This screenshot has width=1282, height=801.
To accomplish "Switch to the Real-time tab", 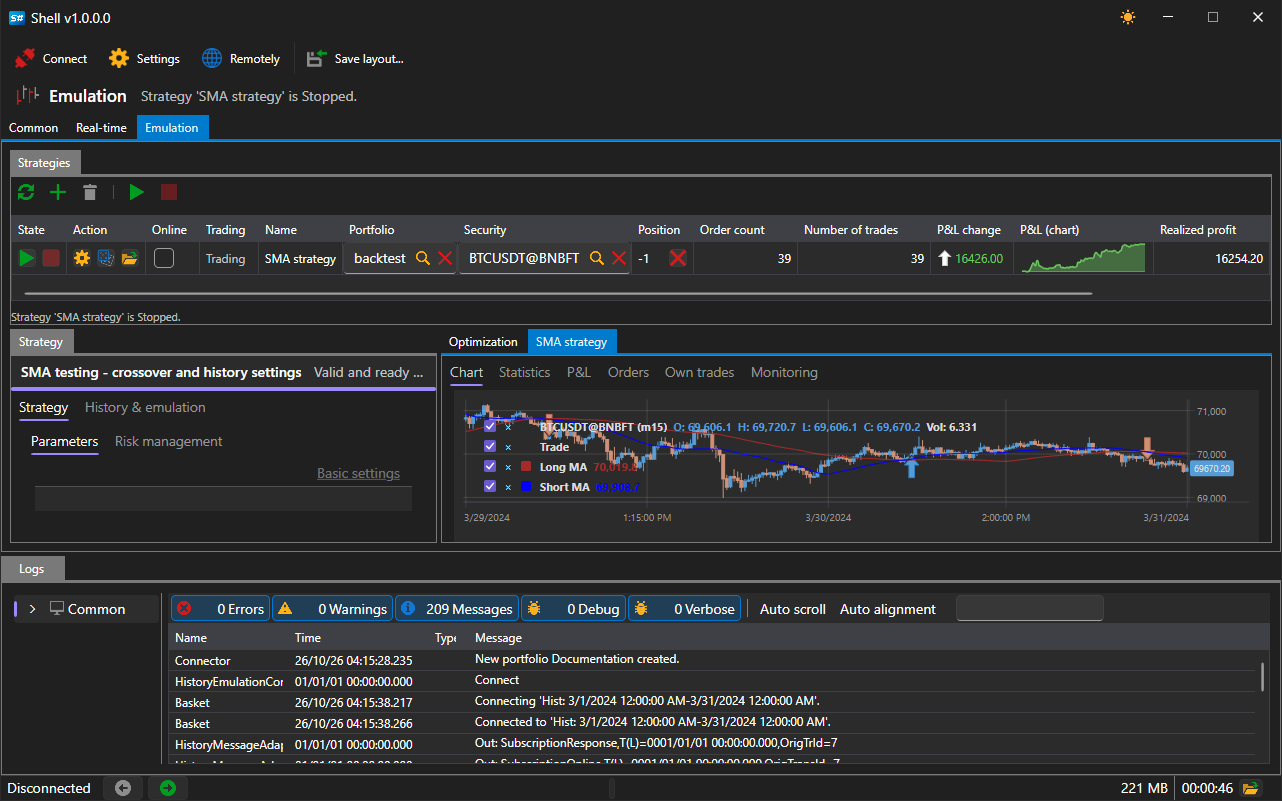I will tap(101, 128).
